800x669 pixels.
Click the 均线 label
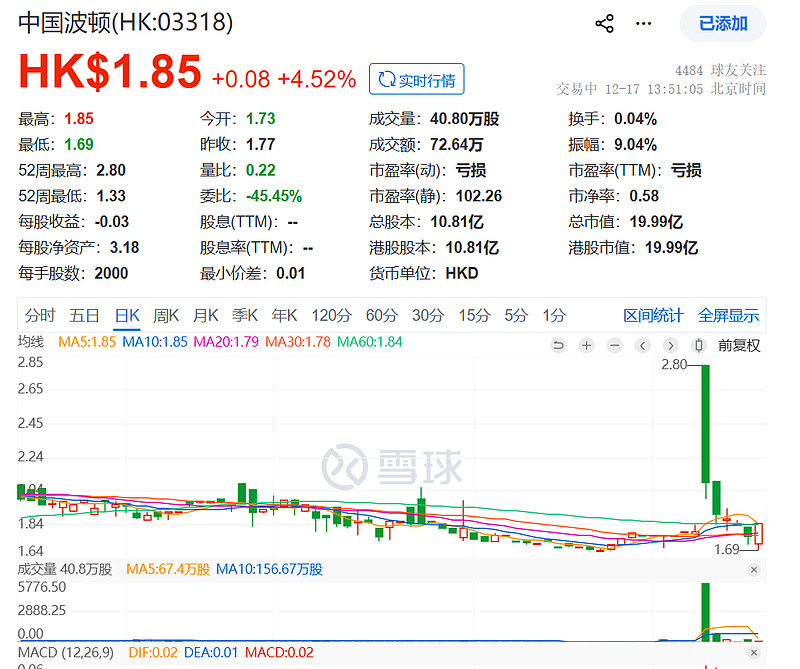(x=31, y=342)
